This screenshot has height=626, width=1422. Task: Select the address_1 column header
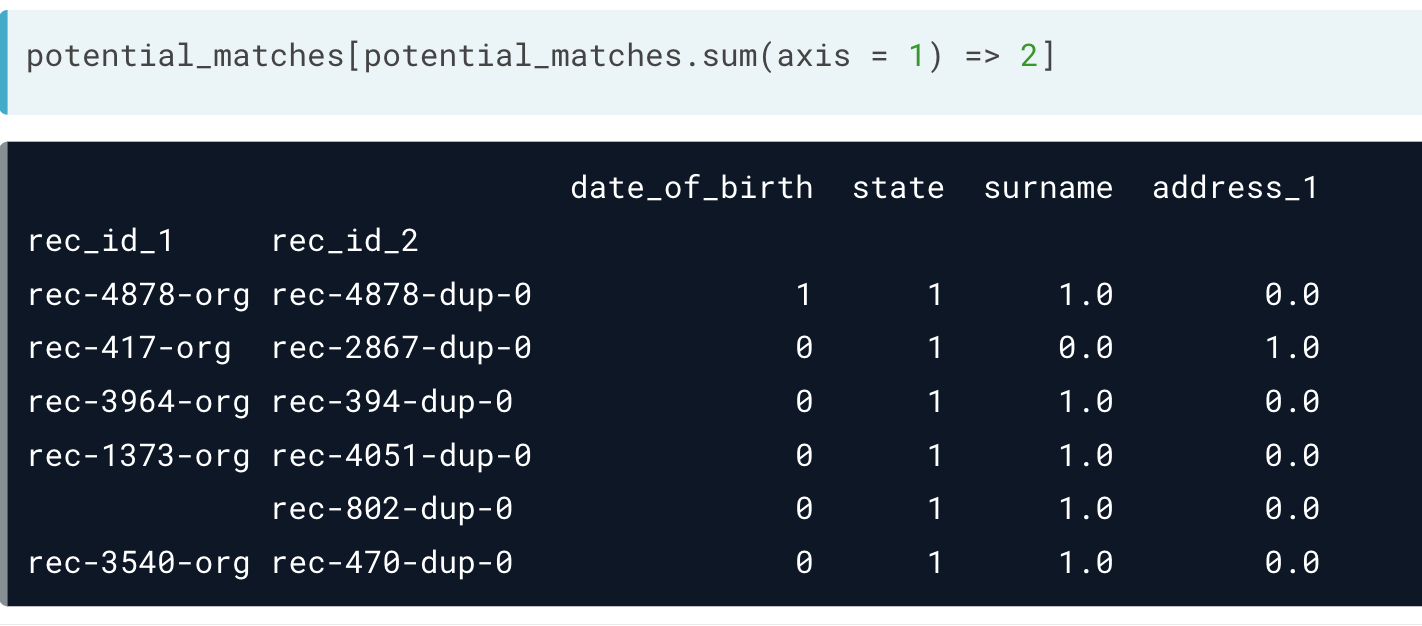1235,188
